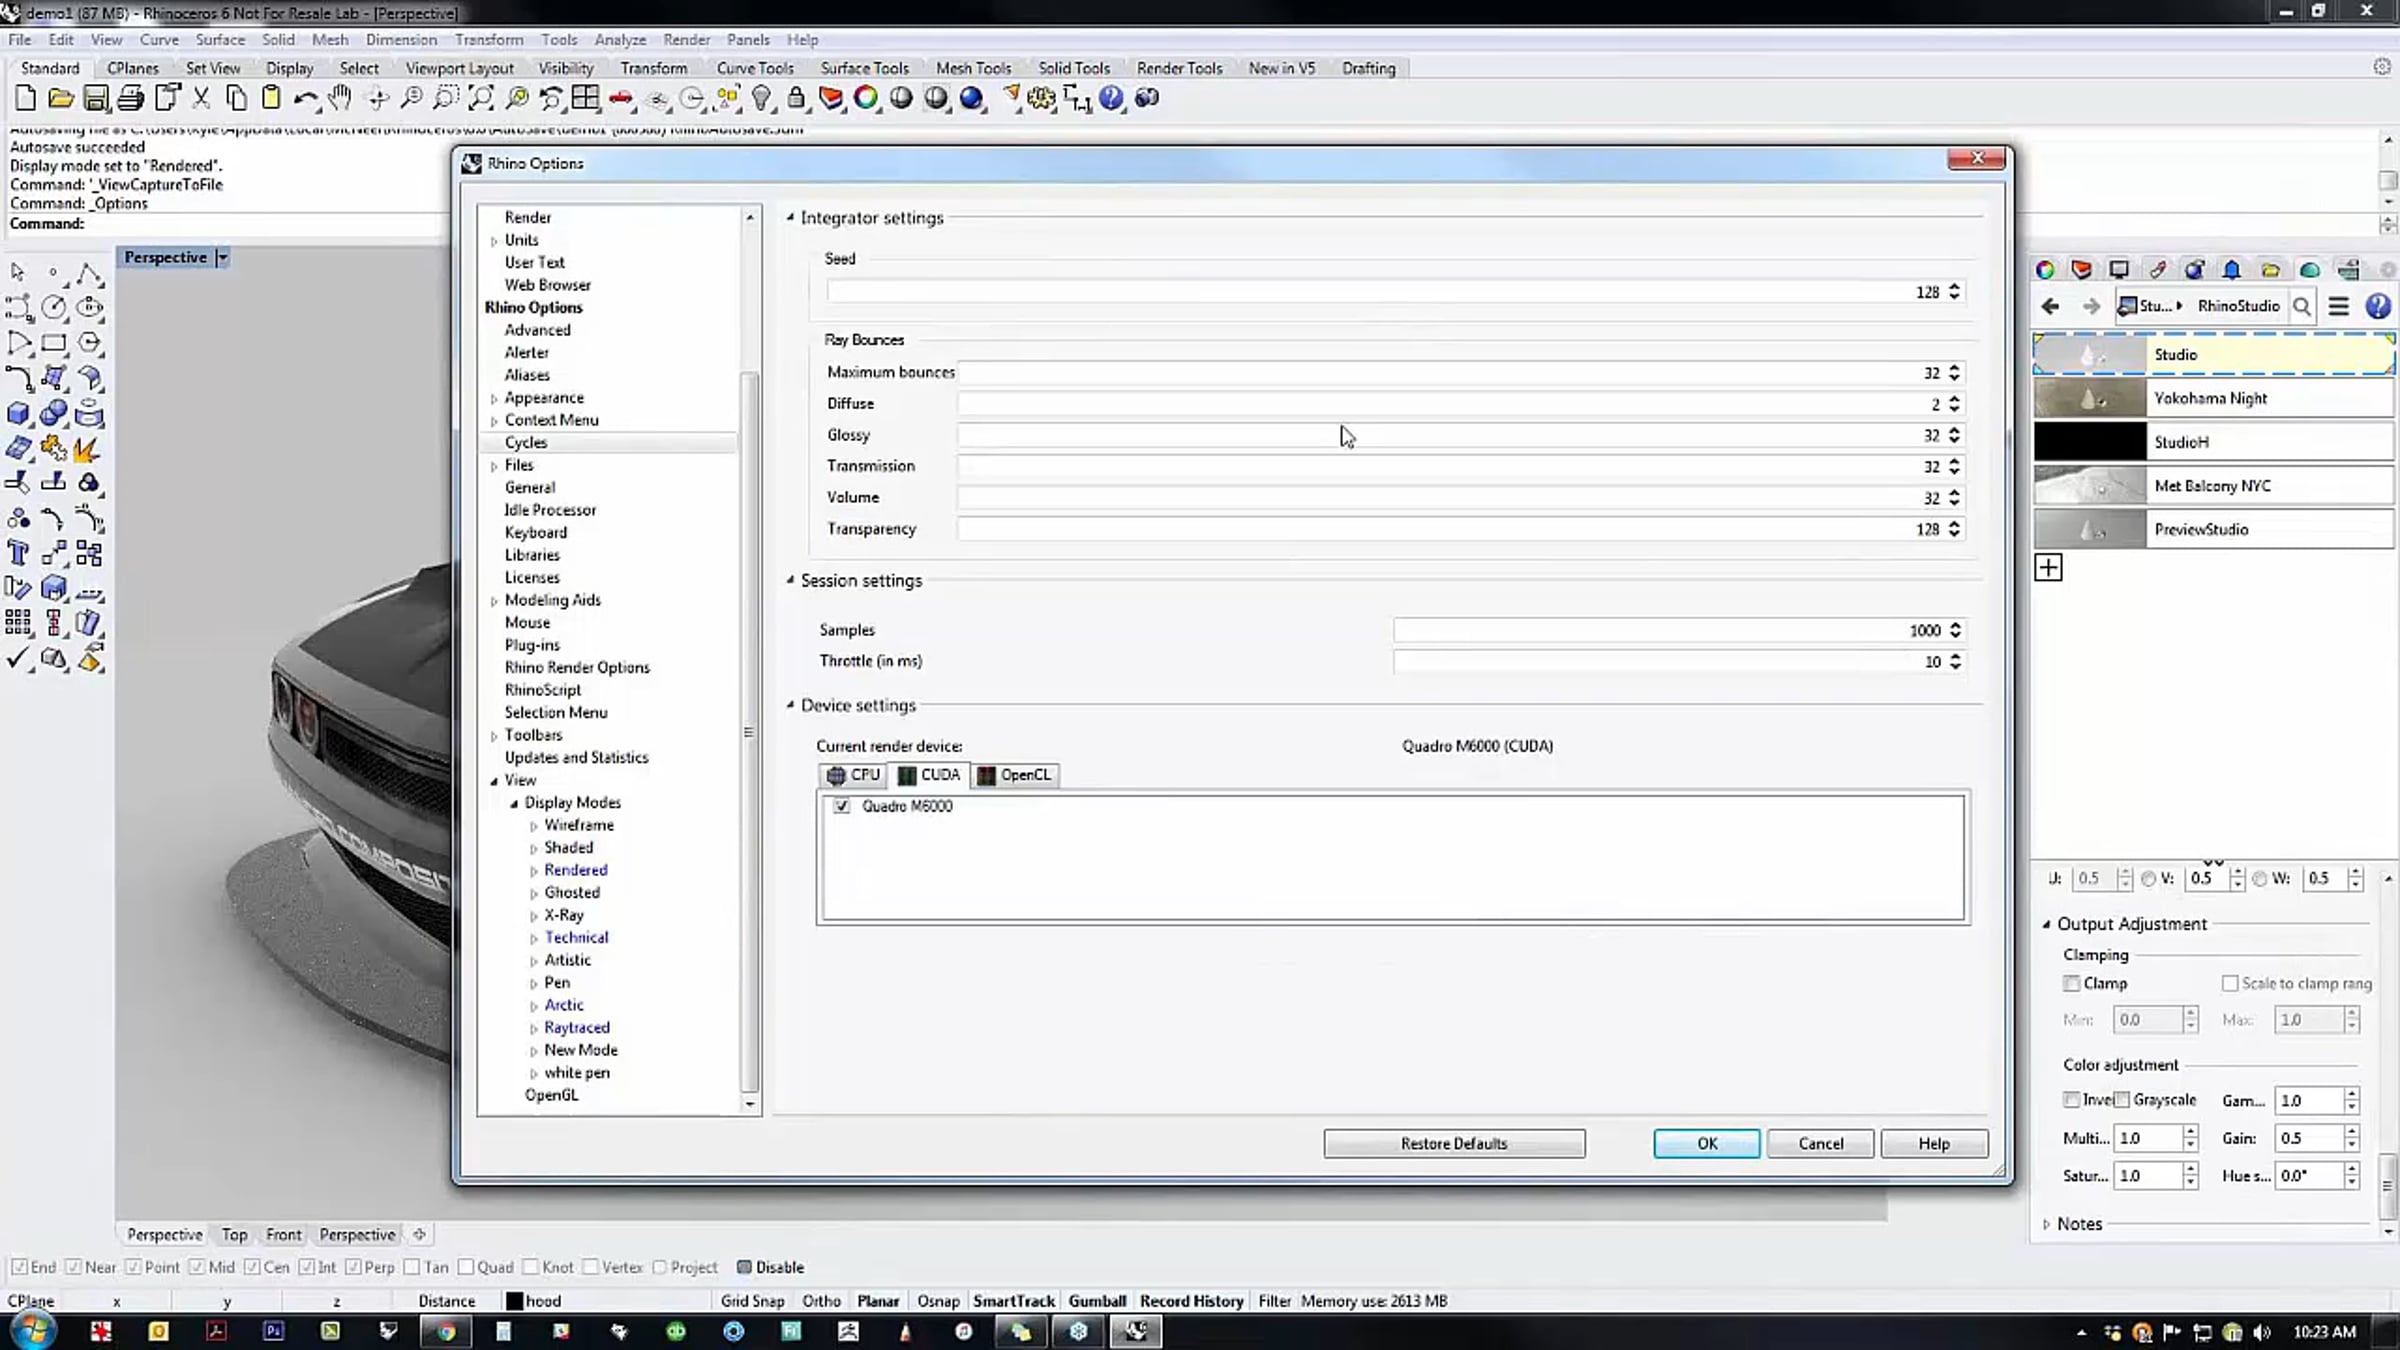Viewport: 2400px width, 1350px height.
Task: Click the padlock Lock icon
Action: coord(796,98)
